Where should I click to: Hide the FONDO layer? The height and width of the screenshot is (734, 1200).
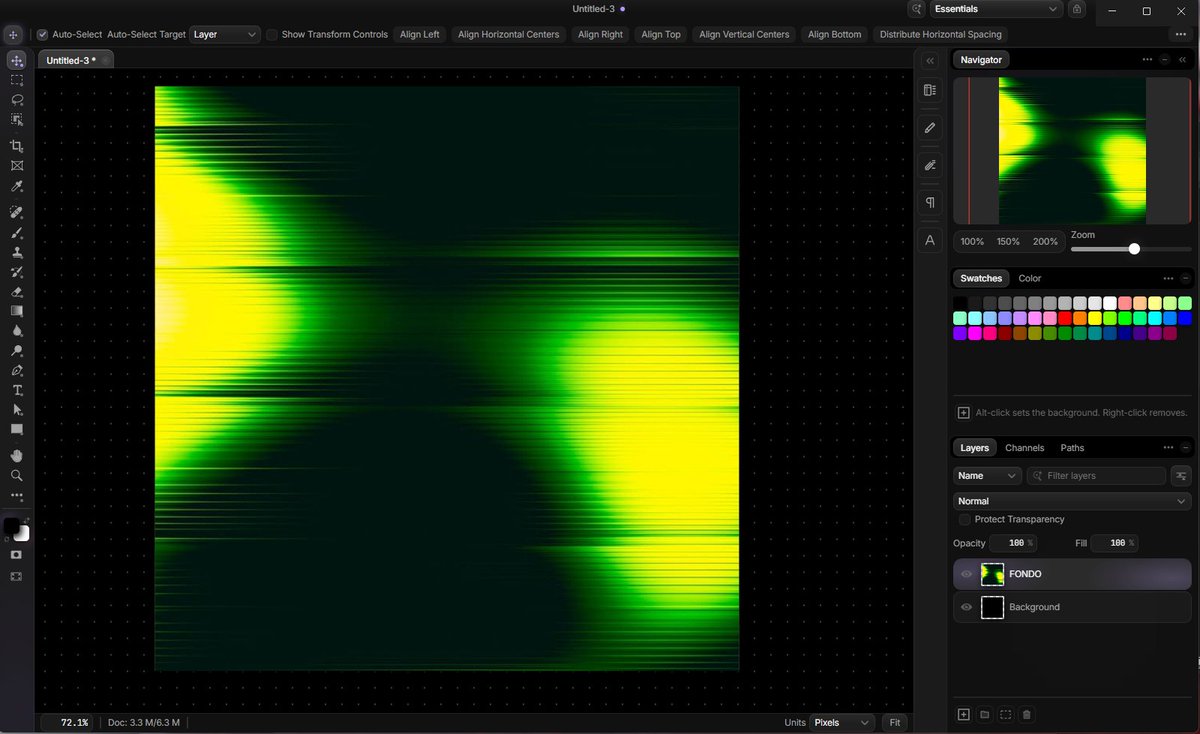pyautogui.click(x=967, y=574)
